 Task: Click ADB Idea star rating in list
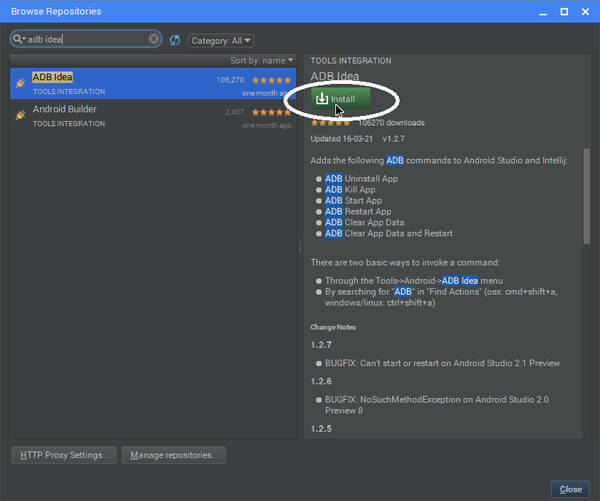click(x=271, y=80)
